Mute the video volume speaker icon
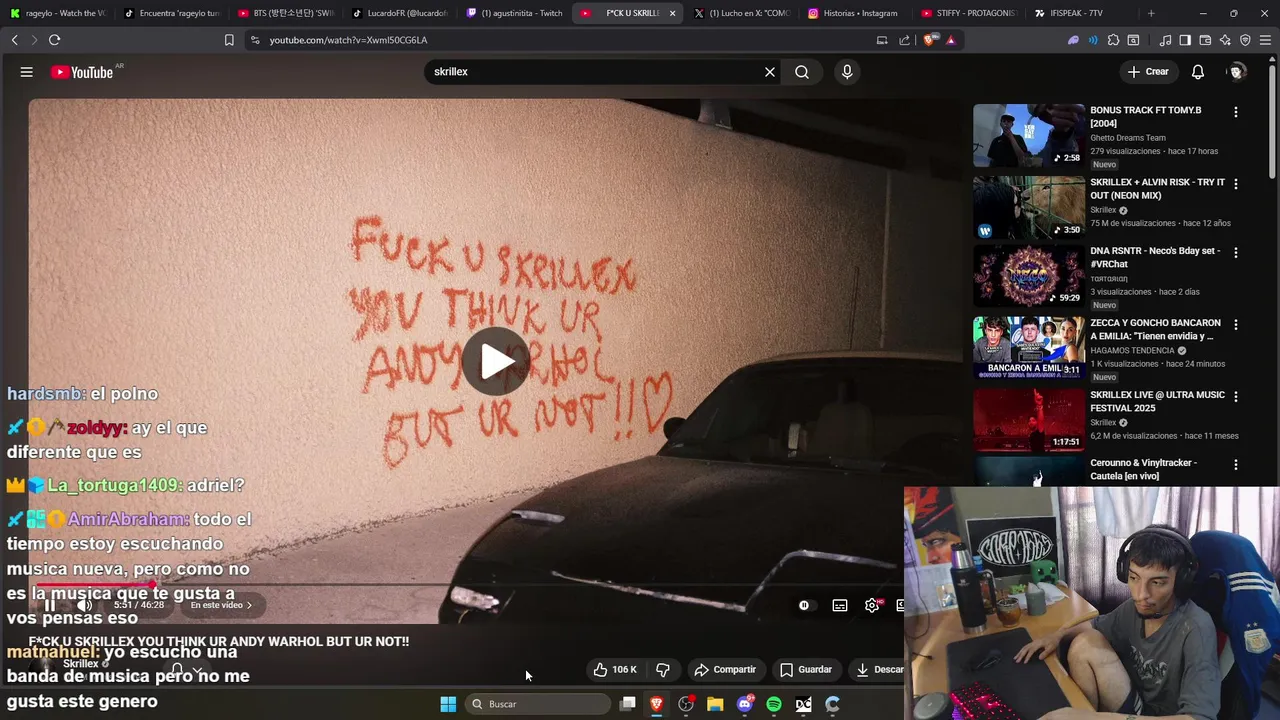Viewport: 1280px width, 720px height. tap(85, 605)
